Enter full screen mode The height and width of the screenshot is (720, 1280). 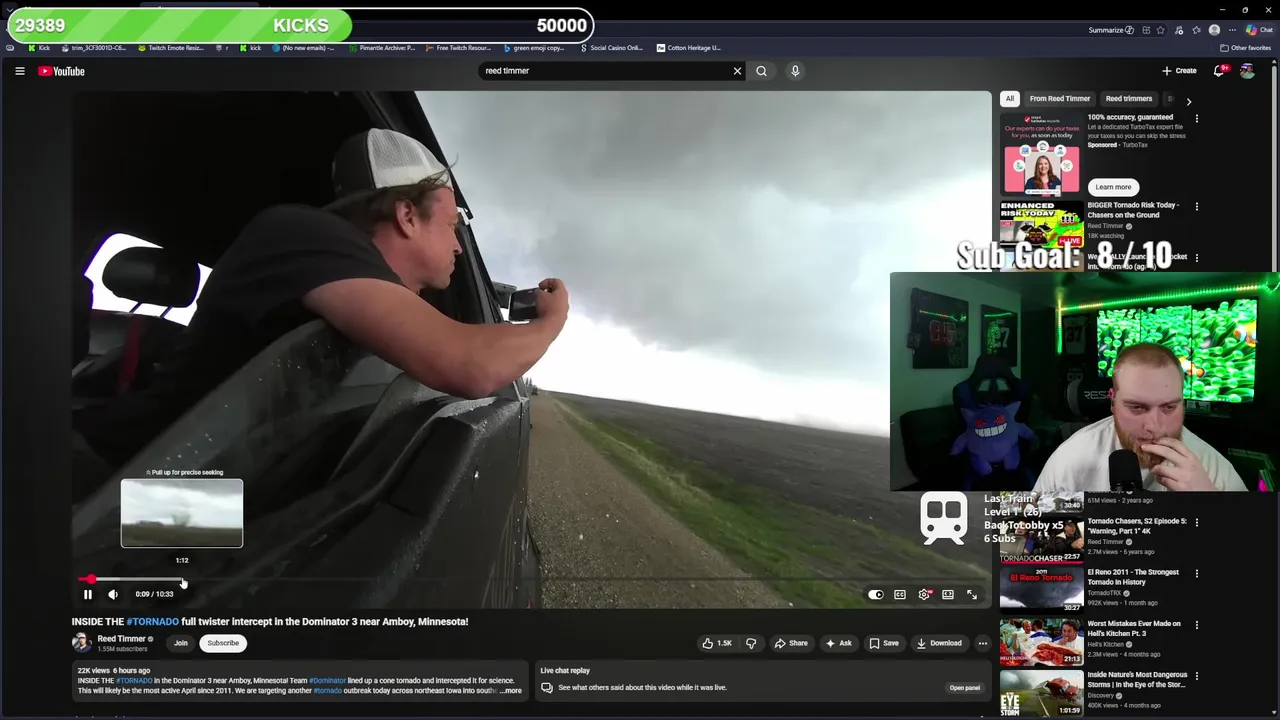click(x=972, y=594)
